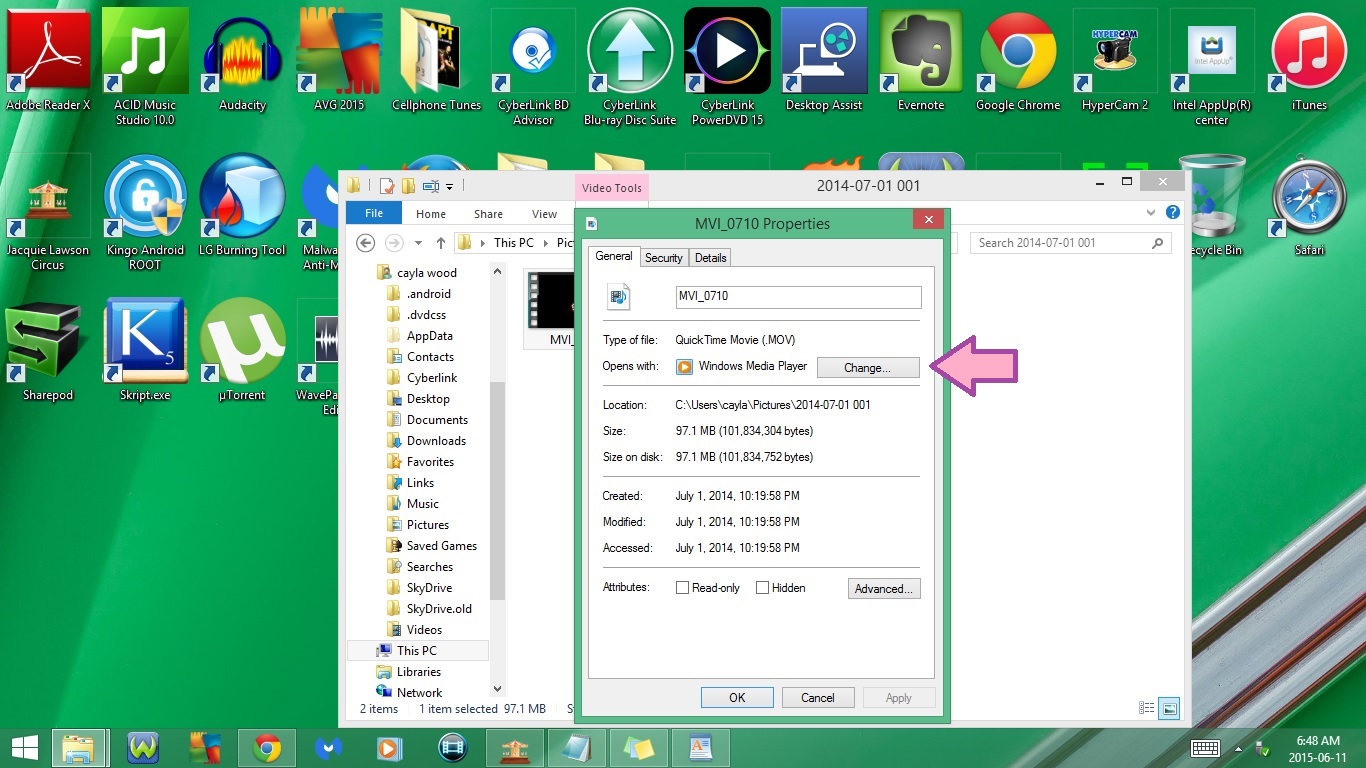This screenshot has width=1366, height=768.
Task: Select the Downloads folder in tree
Action: (x=436, y=441)
